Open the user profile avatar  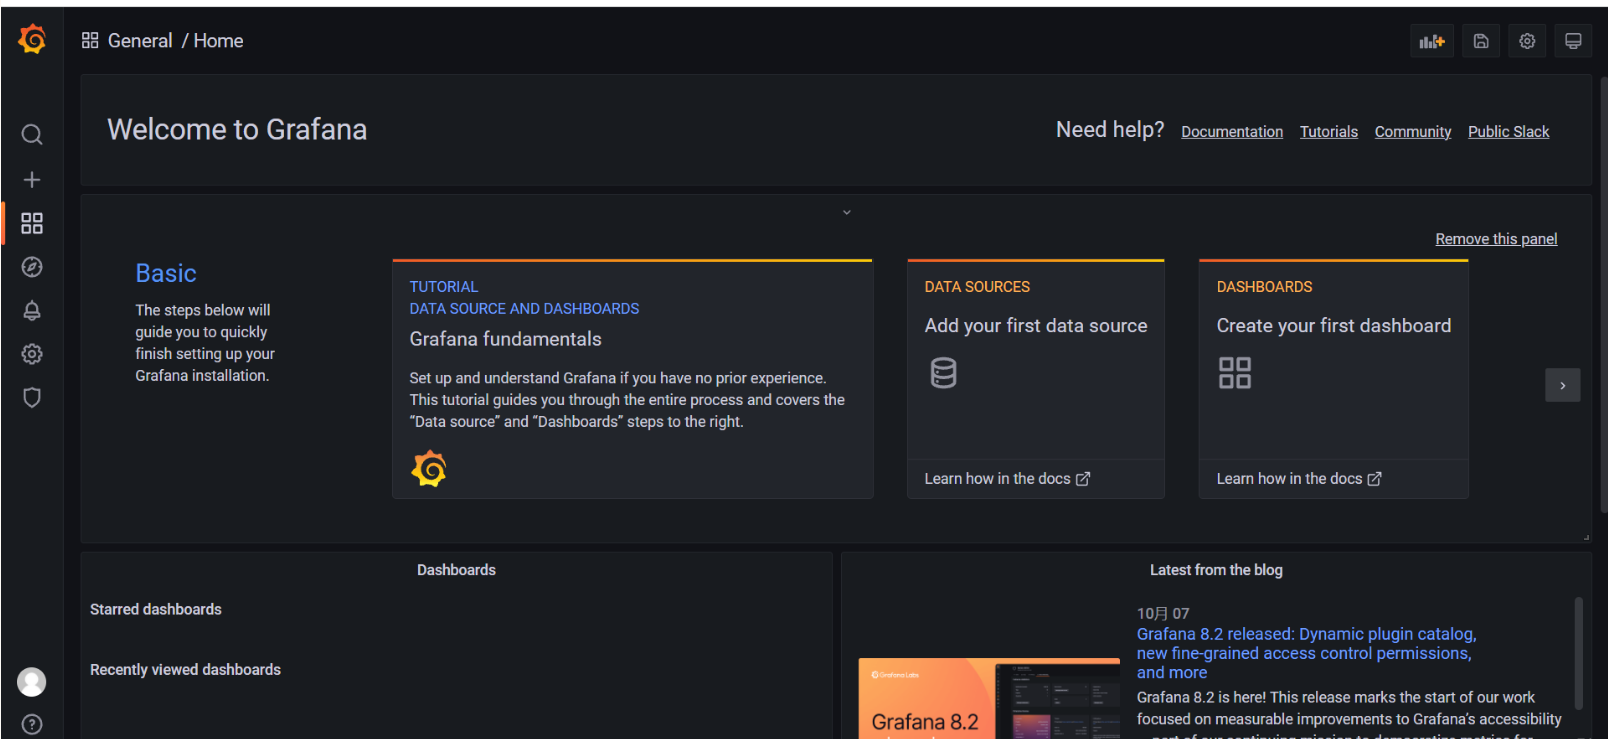click(x=32, y=682)
